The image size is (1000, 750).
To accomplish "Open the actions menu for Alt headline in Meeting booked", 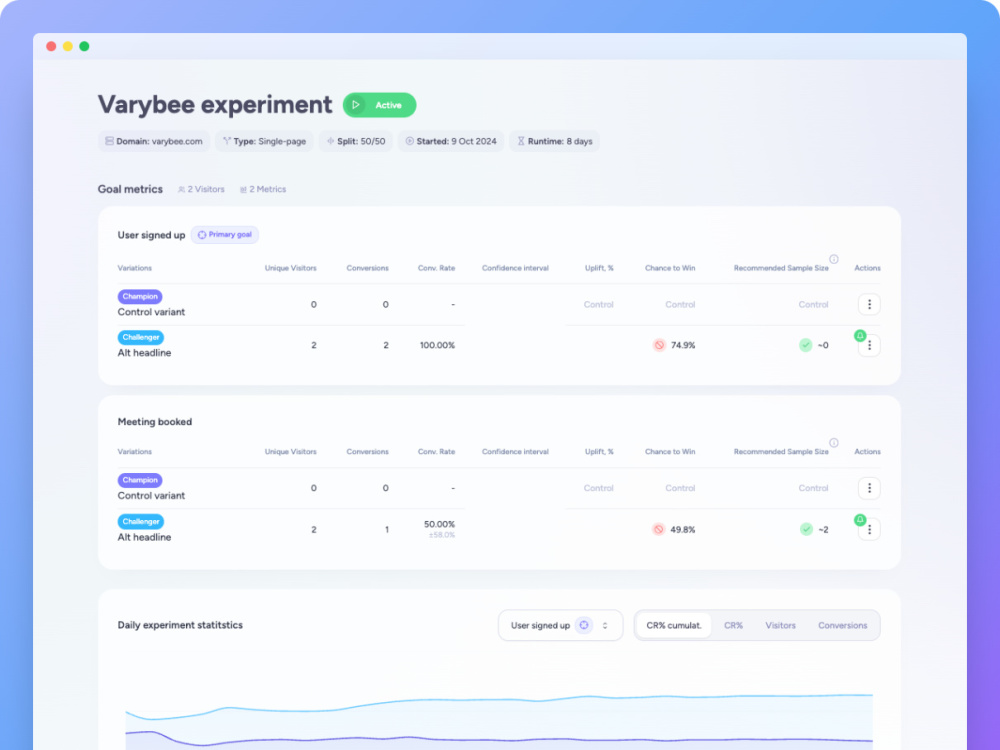I will tap(869, 529).
